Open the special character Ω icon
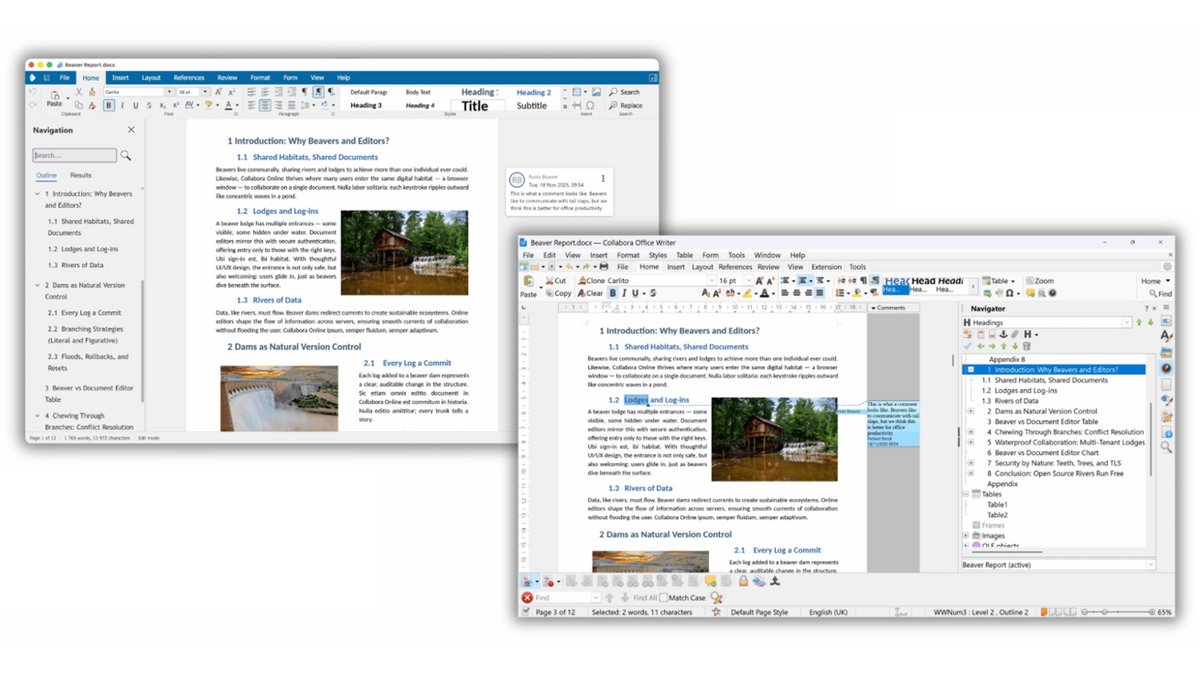Image resolution: width=1200 pixels, height=675 pixels. 1008,293
